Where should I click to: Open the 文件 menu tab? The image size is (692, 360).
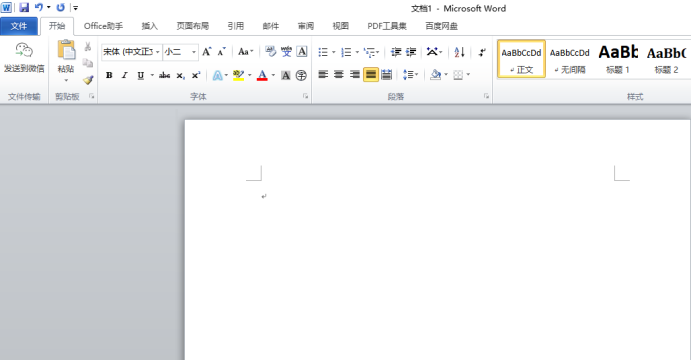19,26
